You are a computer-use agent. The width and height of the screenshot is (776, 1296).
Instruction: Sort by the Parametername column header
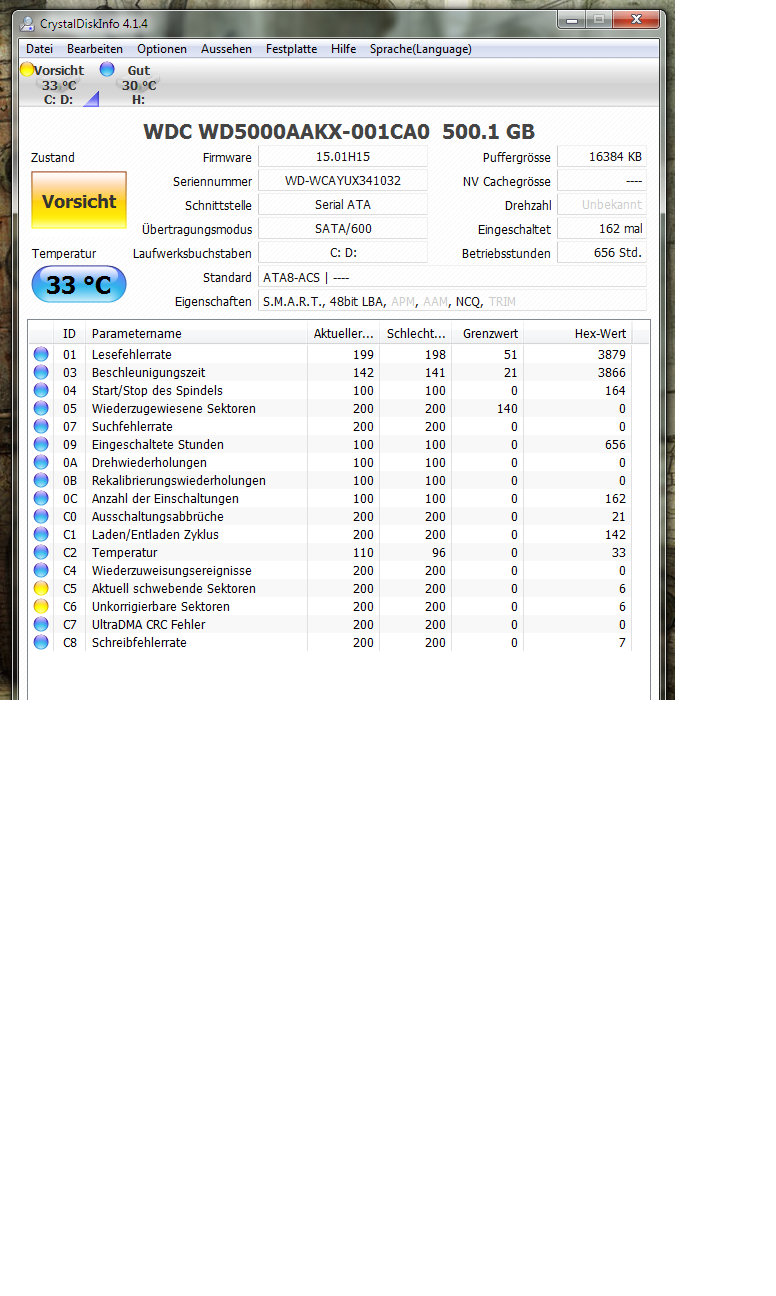196,334
